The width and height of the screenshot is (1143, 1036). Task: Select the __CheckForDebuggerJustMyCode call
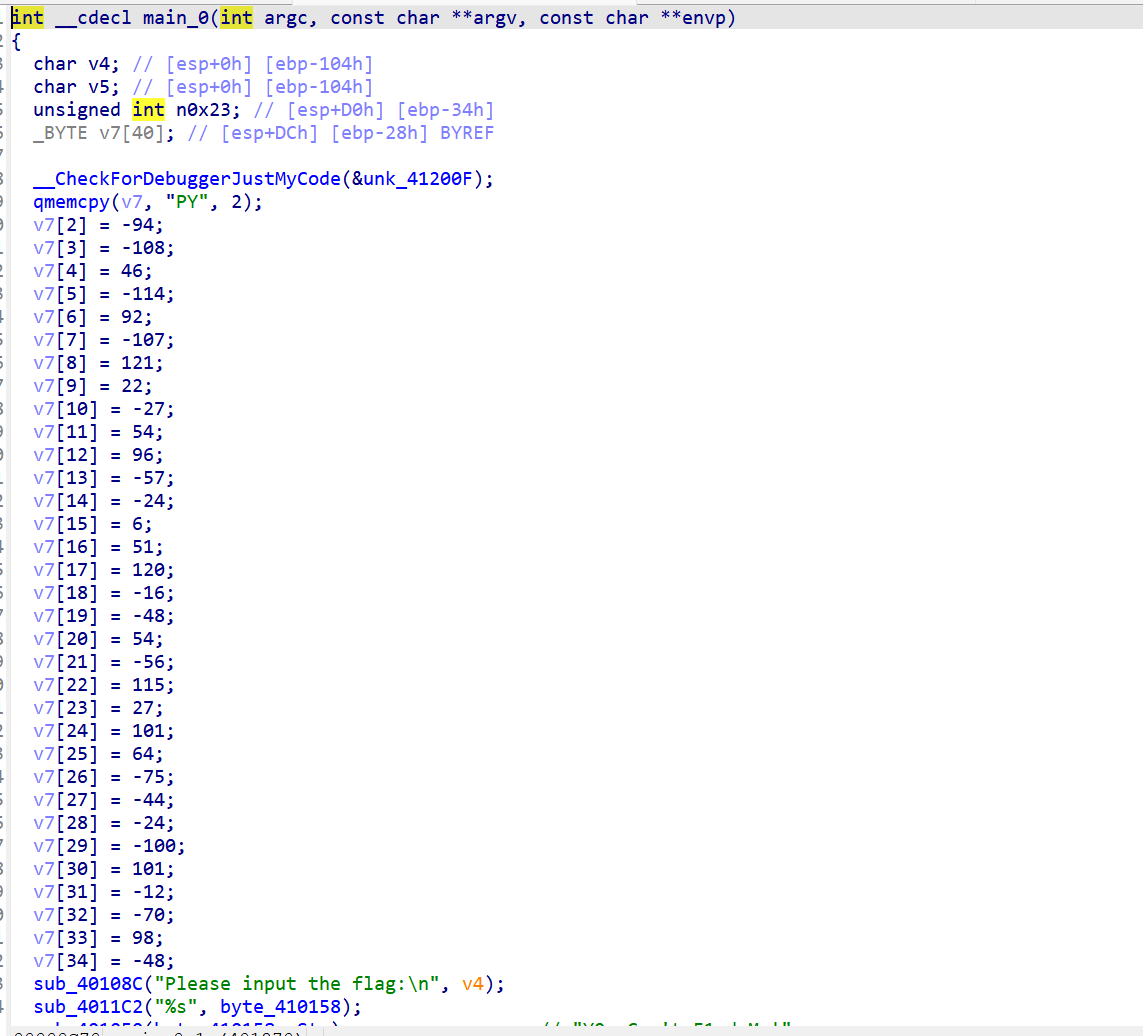[x=187, y=179]
